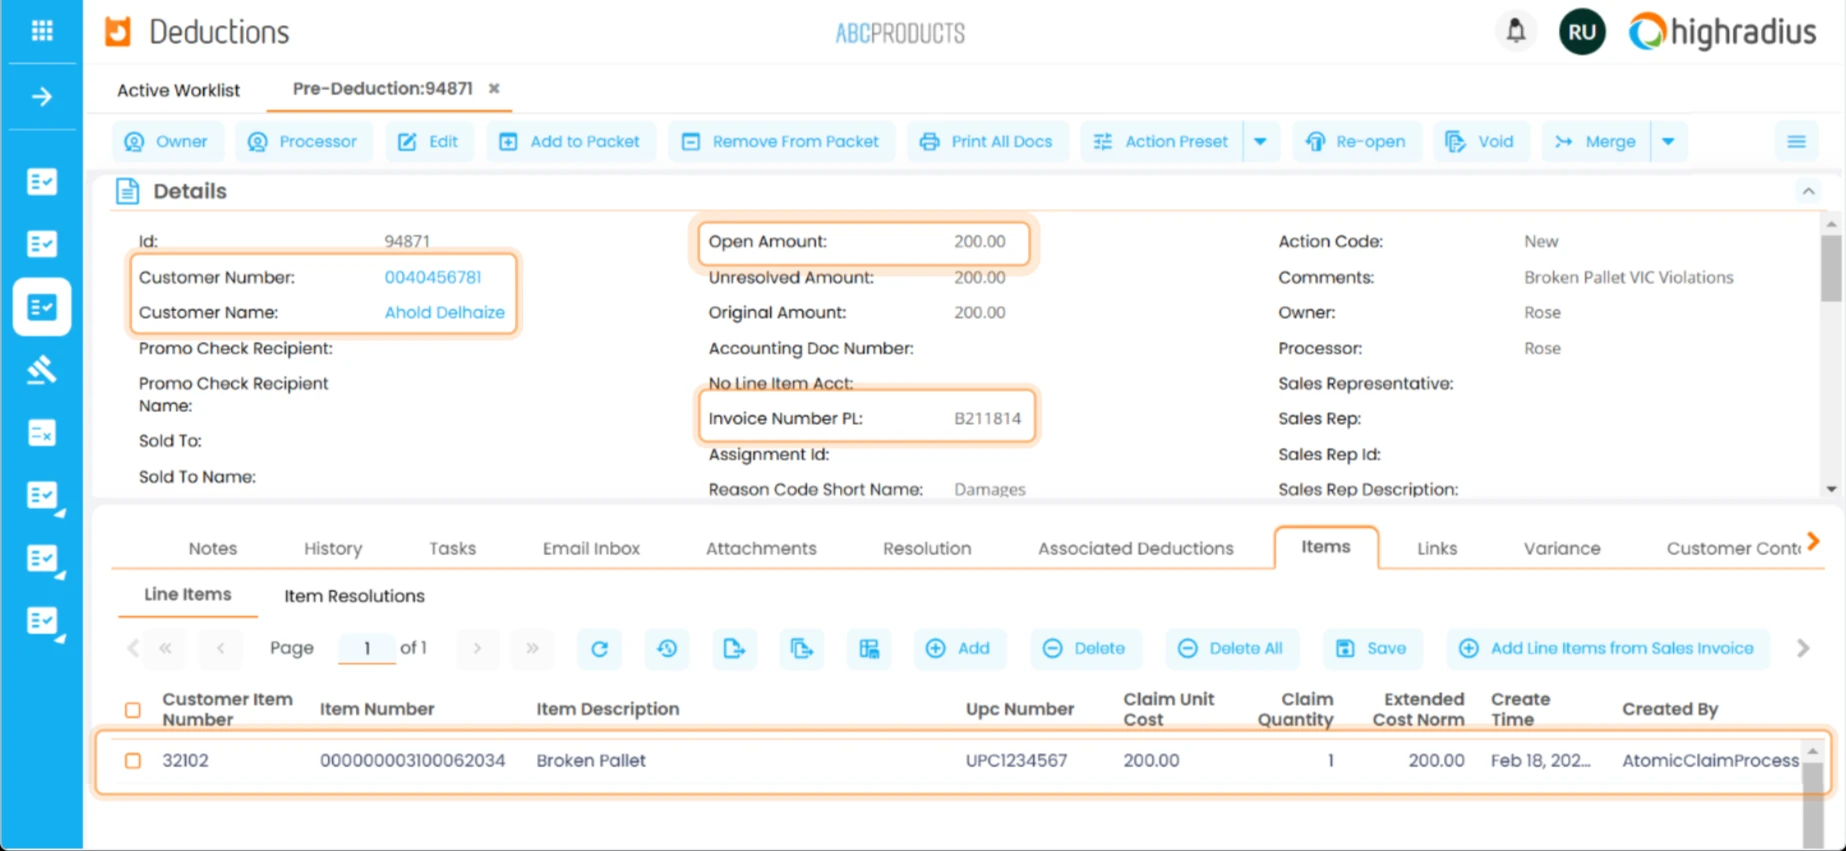1846x851 pixels.
Task: Click the Details panel vertical scrollbar
Action: [1831, 268]
